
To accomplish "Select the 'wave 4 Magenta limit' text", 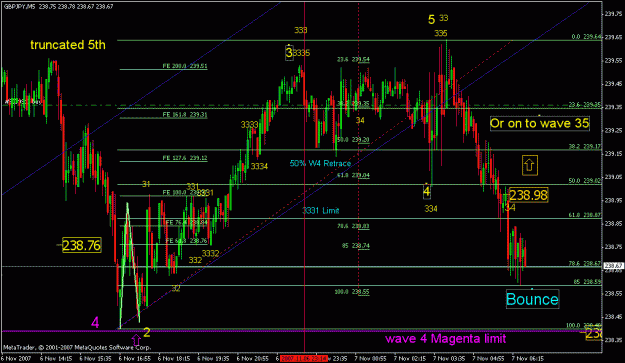I will click(x=446, y=339).
